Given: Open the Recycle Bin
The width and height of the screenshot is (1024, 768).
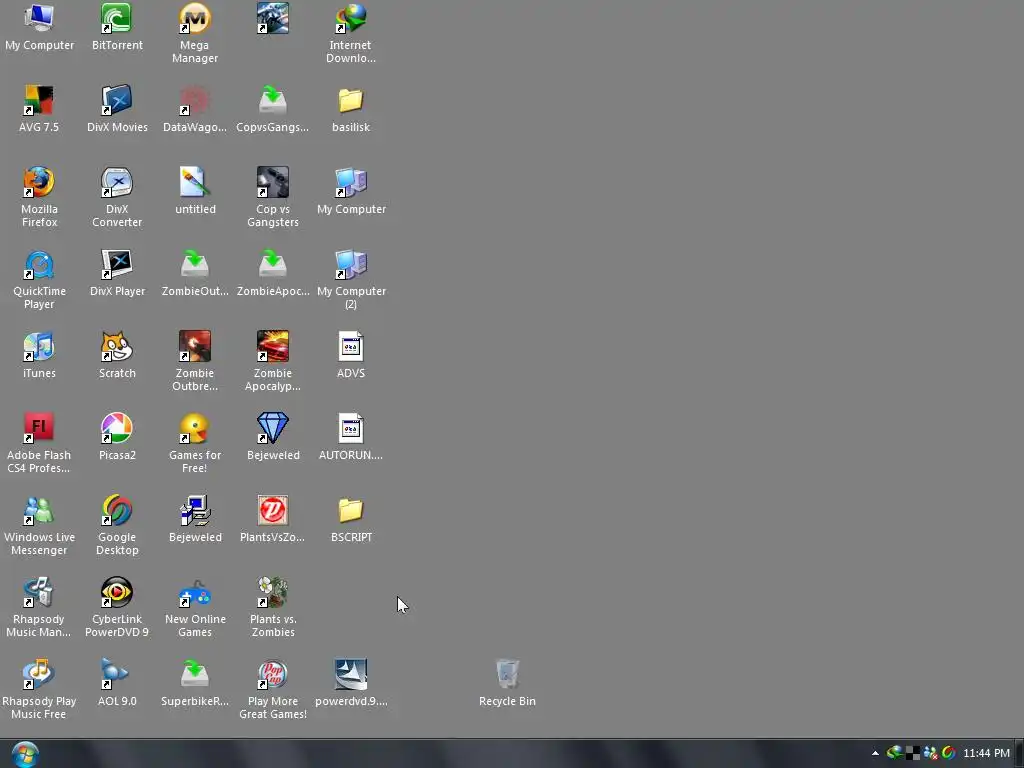Looking at the screenshot, I should [x=507, y=682].
